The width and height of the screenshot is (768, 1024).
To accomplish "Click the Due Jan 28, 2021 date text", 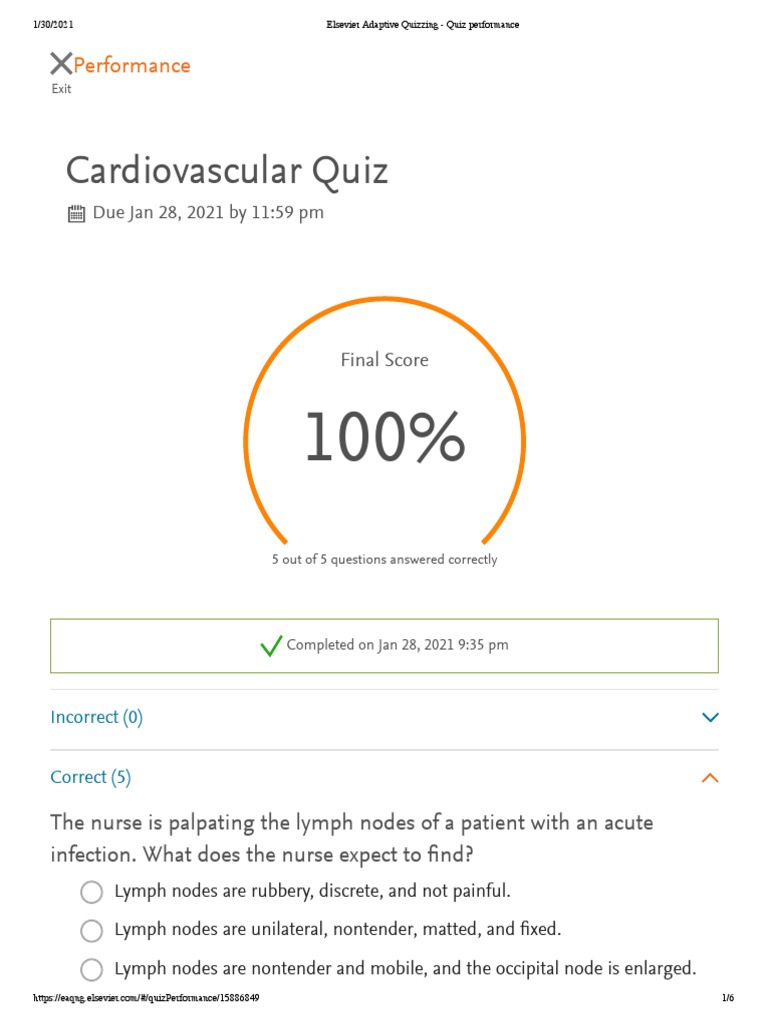I will point(208,213).
